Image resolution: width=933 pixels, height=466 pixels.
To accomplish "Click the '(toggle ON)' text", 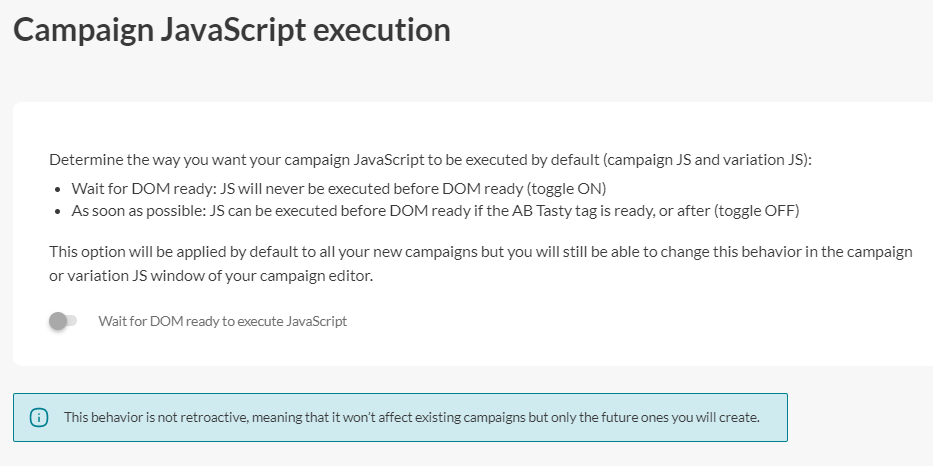I will [x=566, y=189].
